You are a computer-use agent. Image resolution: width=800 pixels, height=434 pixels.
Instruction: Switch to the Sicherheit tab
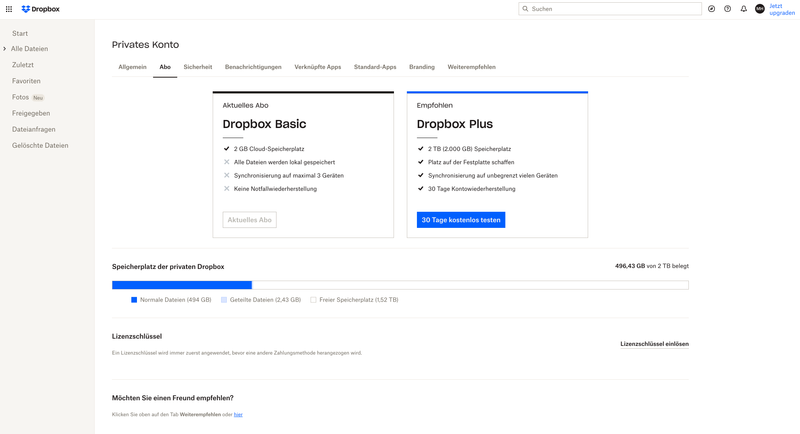[x=197, y=67]
